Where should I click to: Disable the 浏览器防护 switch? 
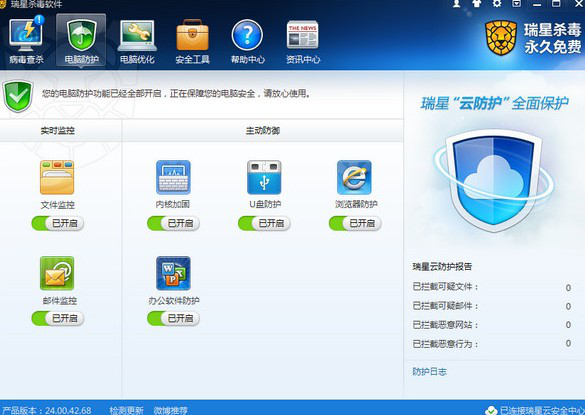(x=355, y=223)
